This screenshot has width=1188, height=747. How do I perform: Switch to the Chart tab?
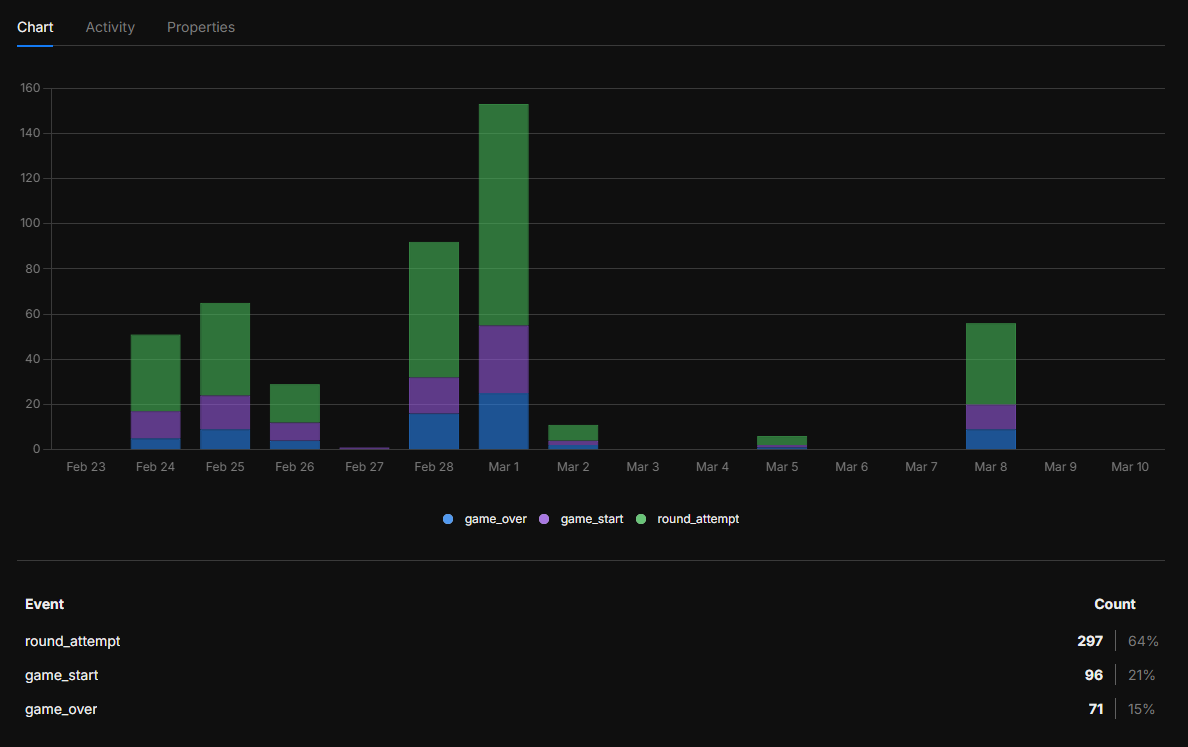[x=35, y=27]
